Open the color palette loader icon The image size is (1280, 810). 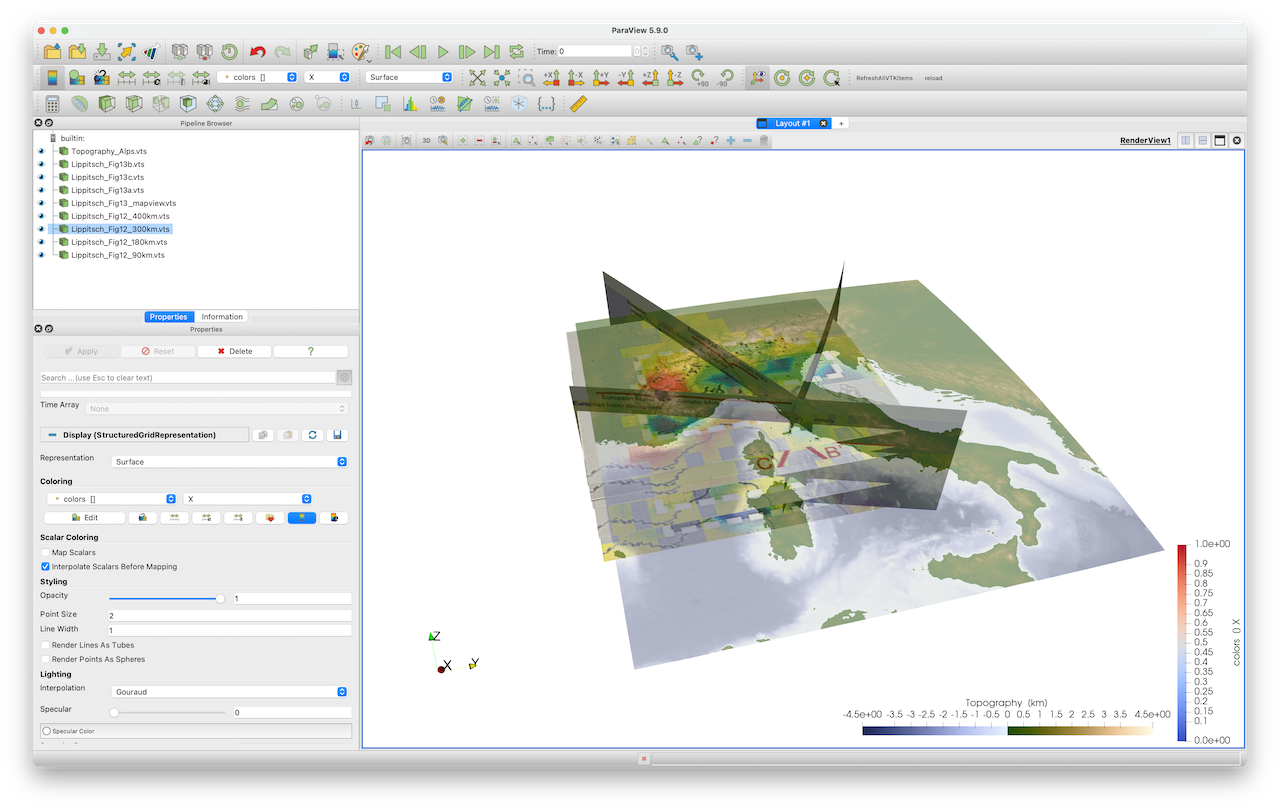361,52
